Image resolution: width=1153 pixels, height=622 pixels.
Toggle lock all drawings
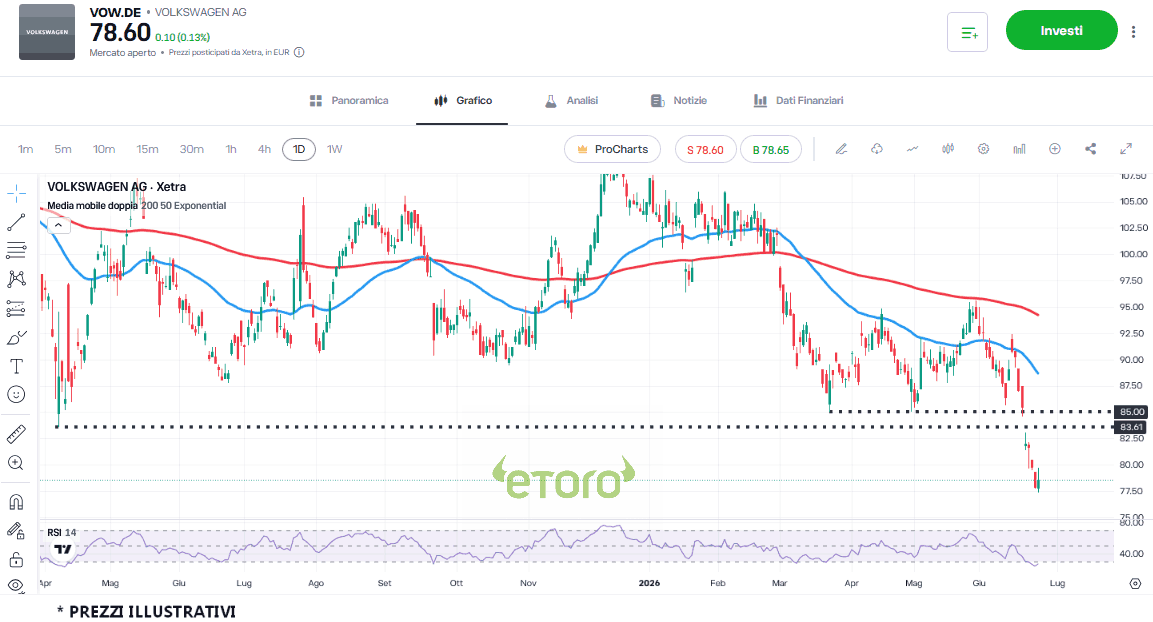pos(16,560)
